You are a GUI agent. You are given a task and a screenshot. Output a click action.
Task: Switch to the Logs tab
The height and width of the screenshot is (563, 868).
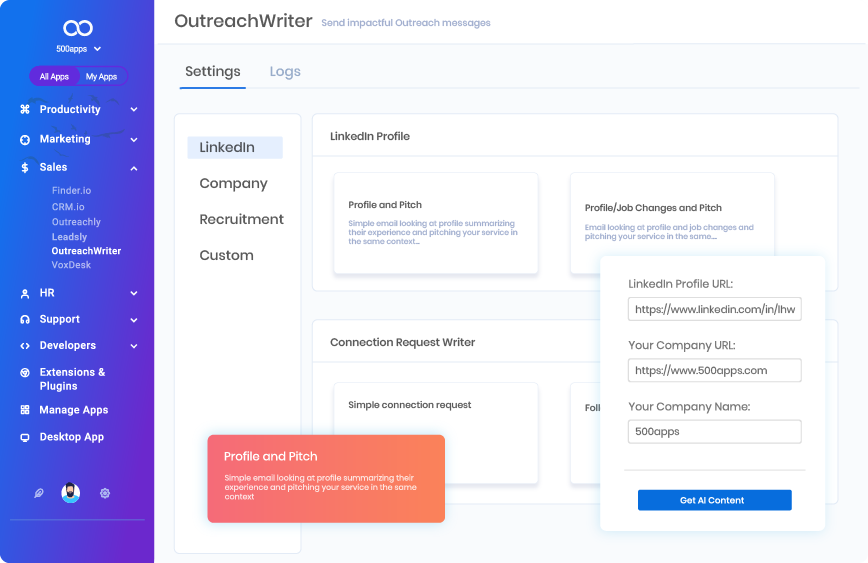click(x=285, y=72)
